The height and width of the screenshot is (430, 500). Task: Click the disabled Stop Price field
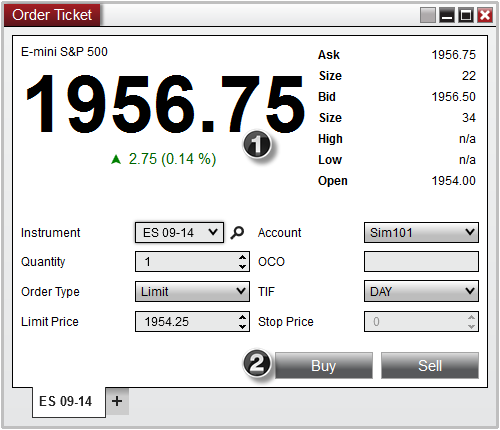pos(421,322)
